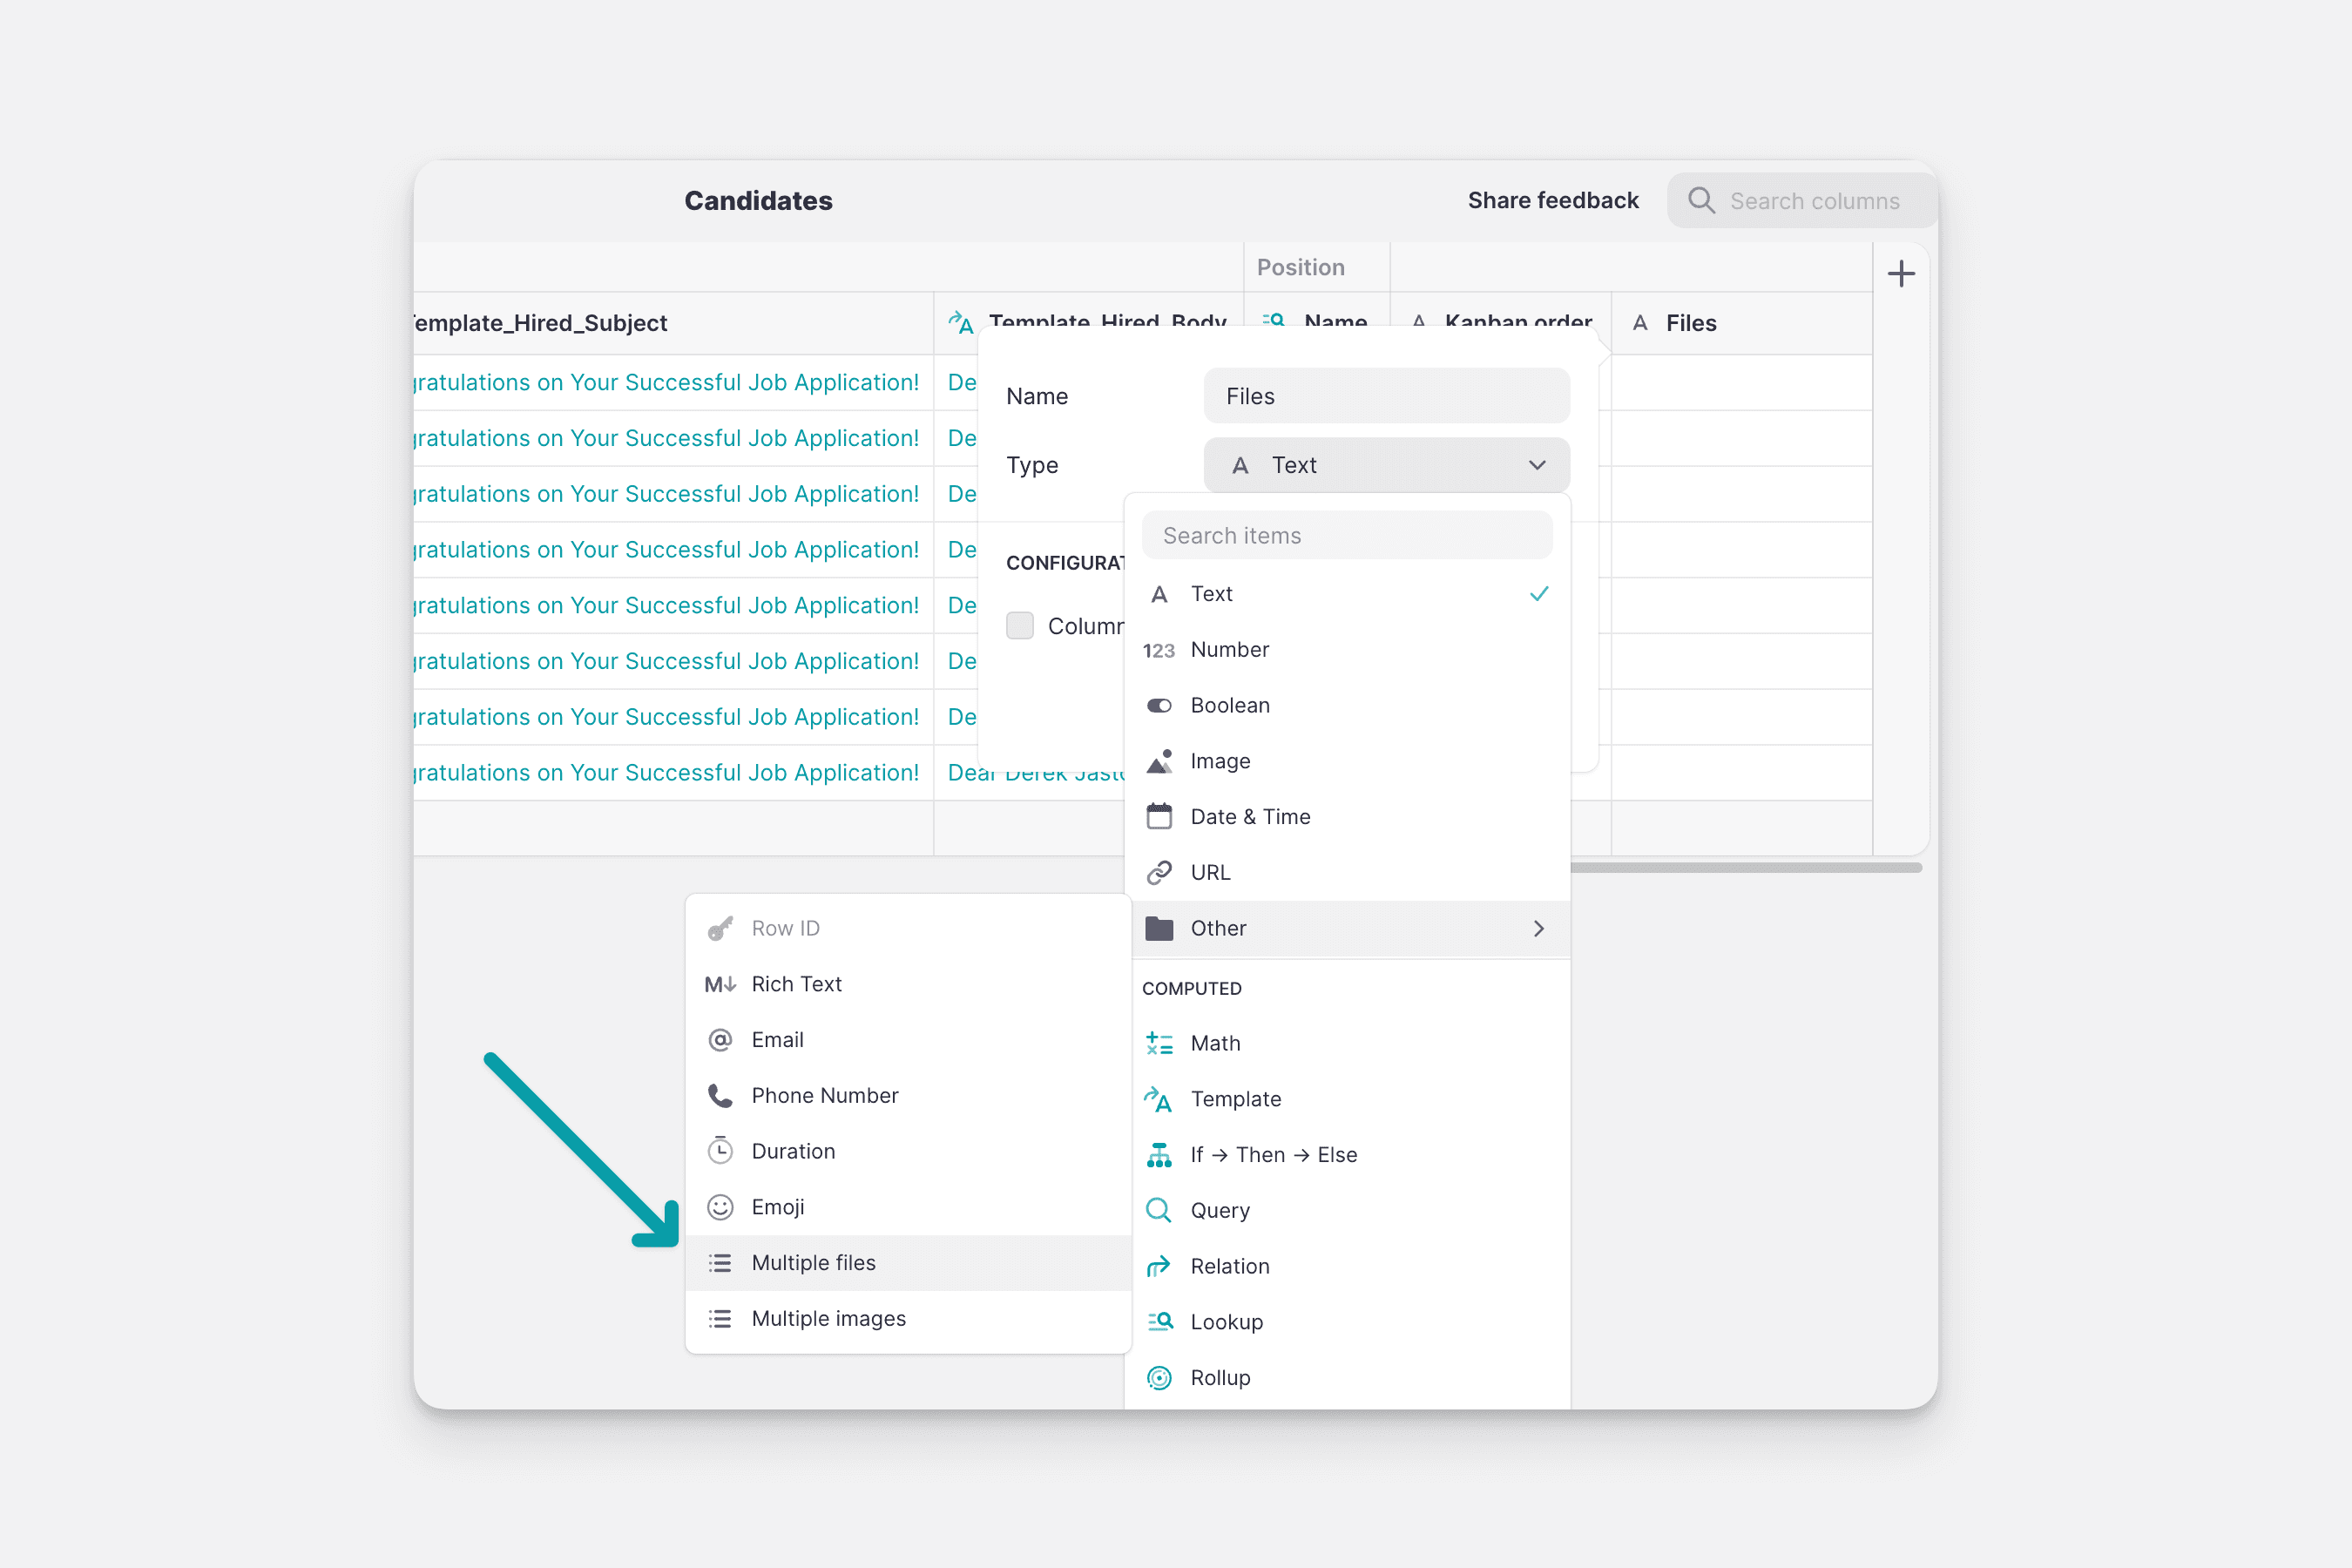Select Rich Text from the Other submenu
This screenshot has width=2352, height=1568.
pos(908,985)
